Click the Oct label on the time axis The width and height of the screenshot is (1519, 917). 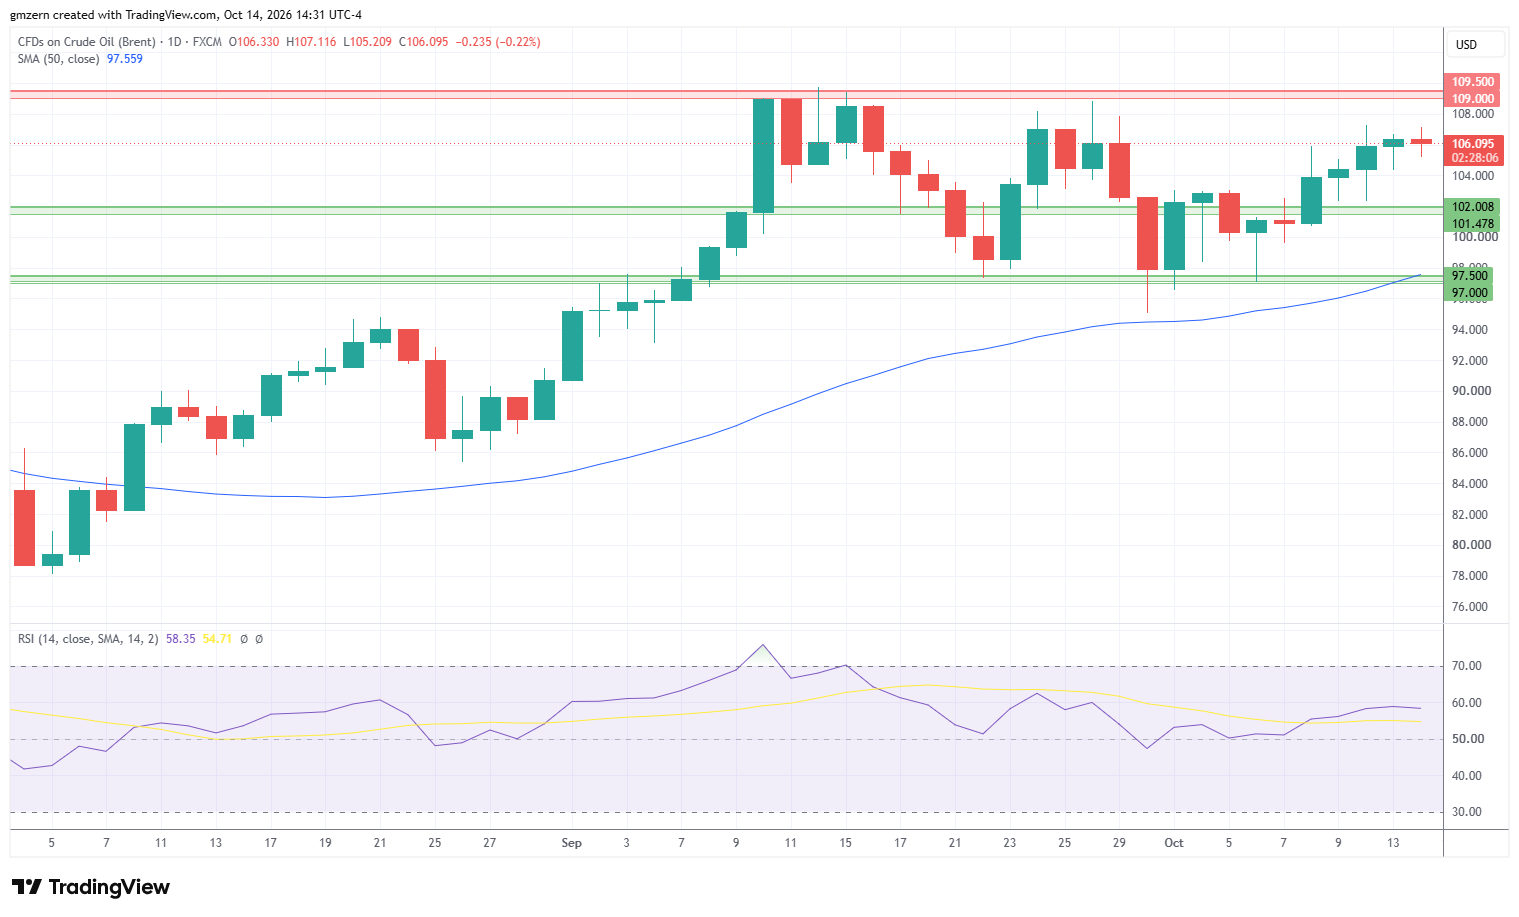click(x=1174, y=843)
